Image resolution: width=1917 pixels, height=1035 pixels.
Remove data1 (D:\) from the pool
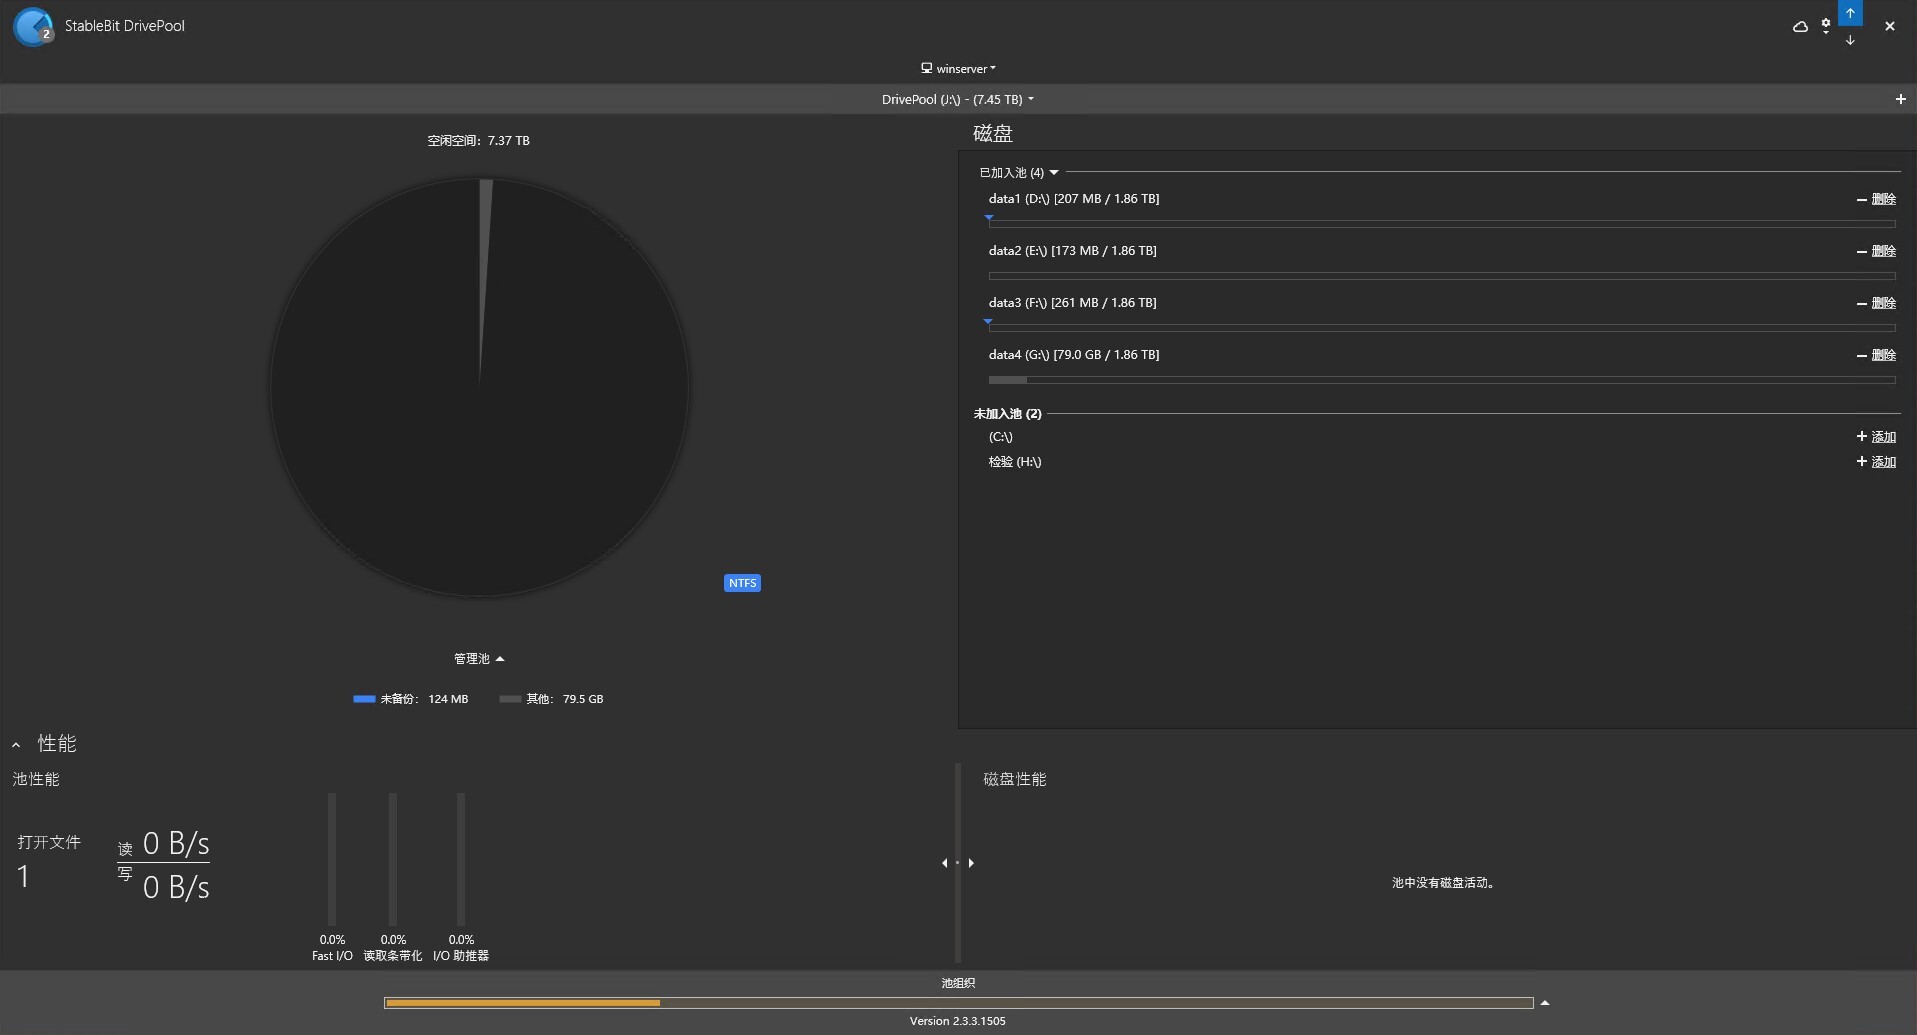[x=1876, y=199]
